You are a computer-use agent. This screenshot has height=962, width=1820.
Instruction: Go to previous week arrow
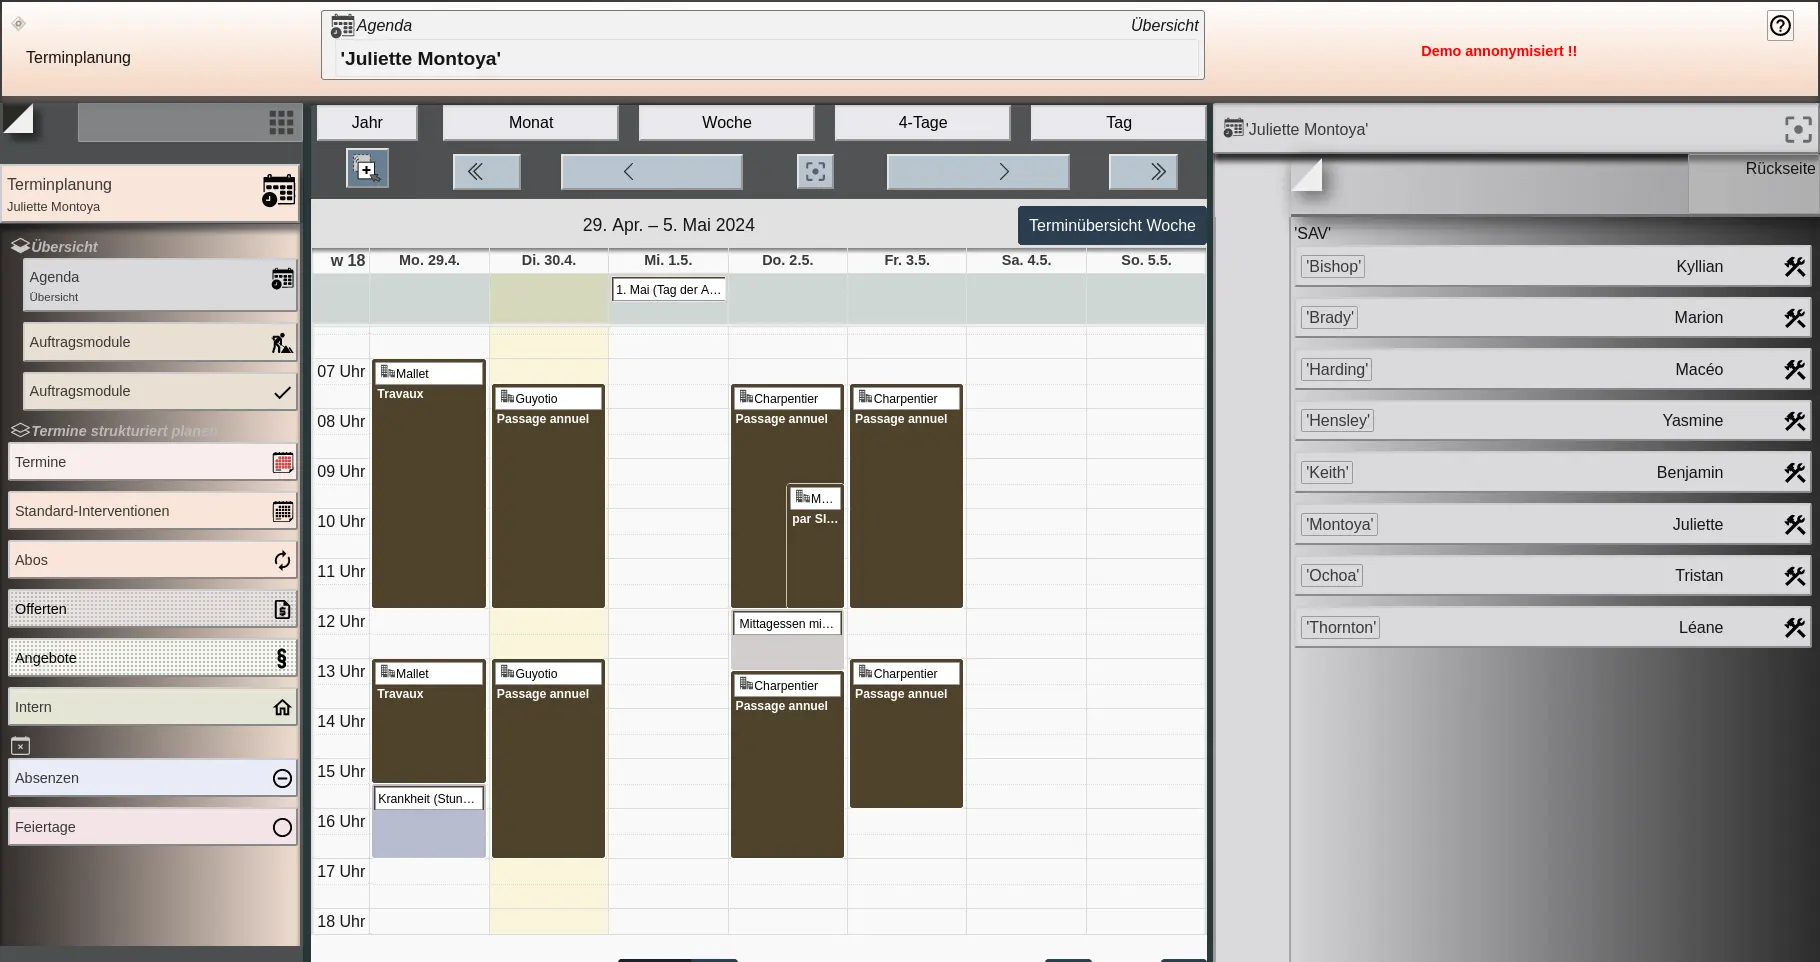651,172
